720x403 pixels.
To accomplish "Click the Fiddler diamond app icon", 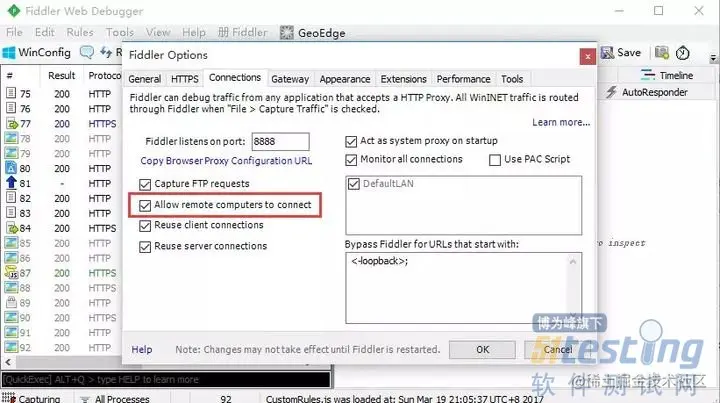I will [13, 11].
